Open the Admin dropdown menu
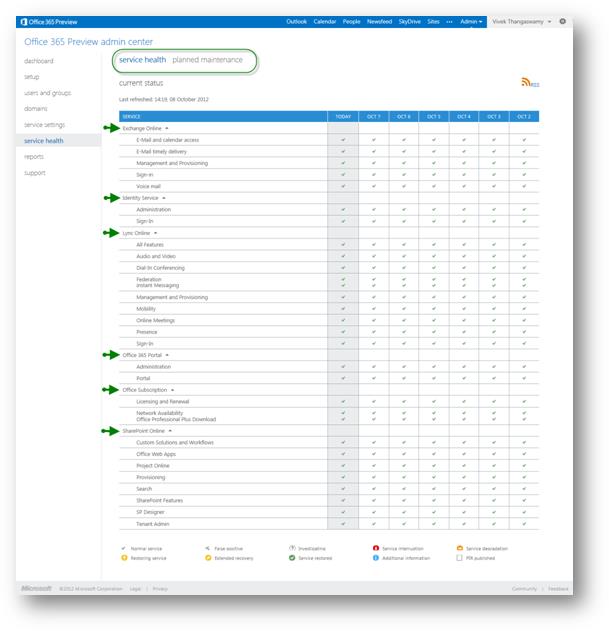 coord(471,21)
